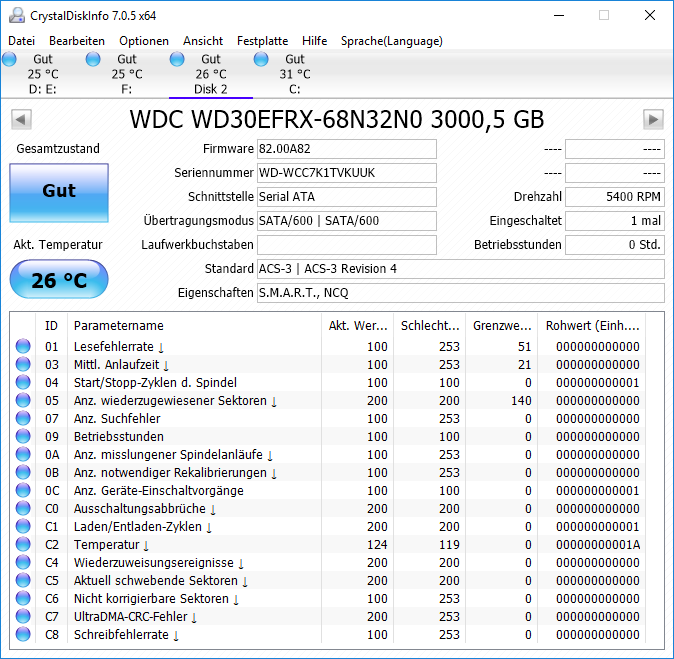Click the blue status dot for Temperatur row
The height and width of the screenshot is (659, 674).
click(23, 544)
